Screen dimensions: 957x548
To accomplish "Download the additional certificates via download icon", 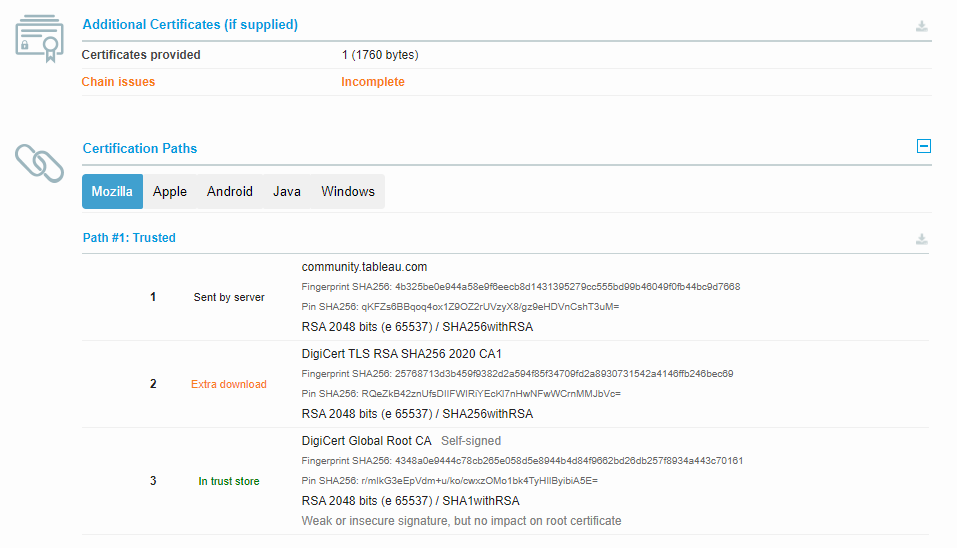I will [x=922, y=26].
